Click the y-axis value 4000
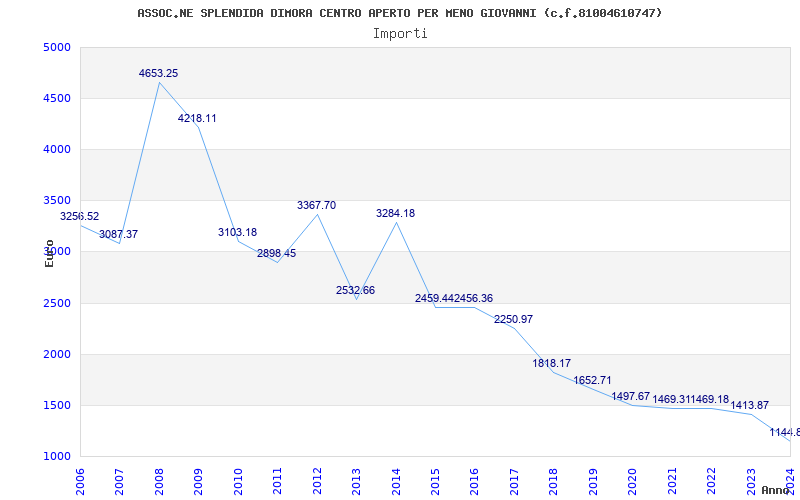Image resolution: width=800 pixels, height=500 pixels. pos(56,149)
